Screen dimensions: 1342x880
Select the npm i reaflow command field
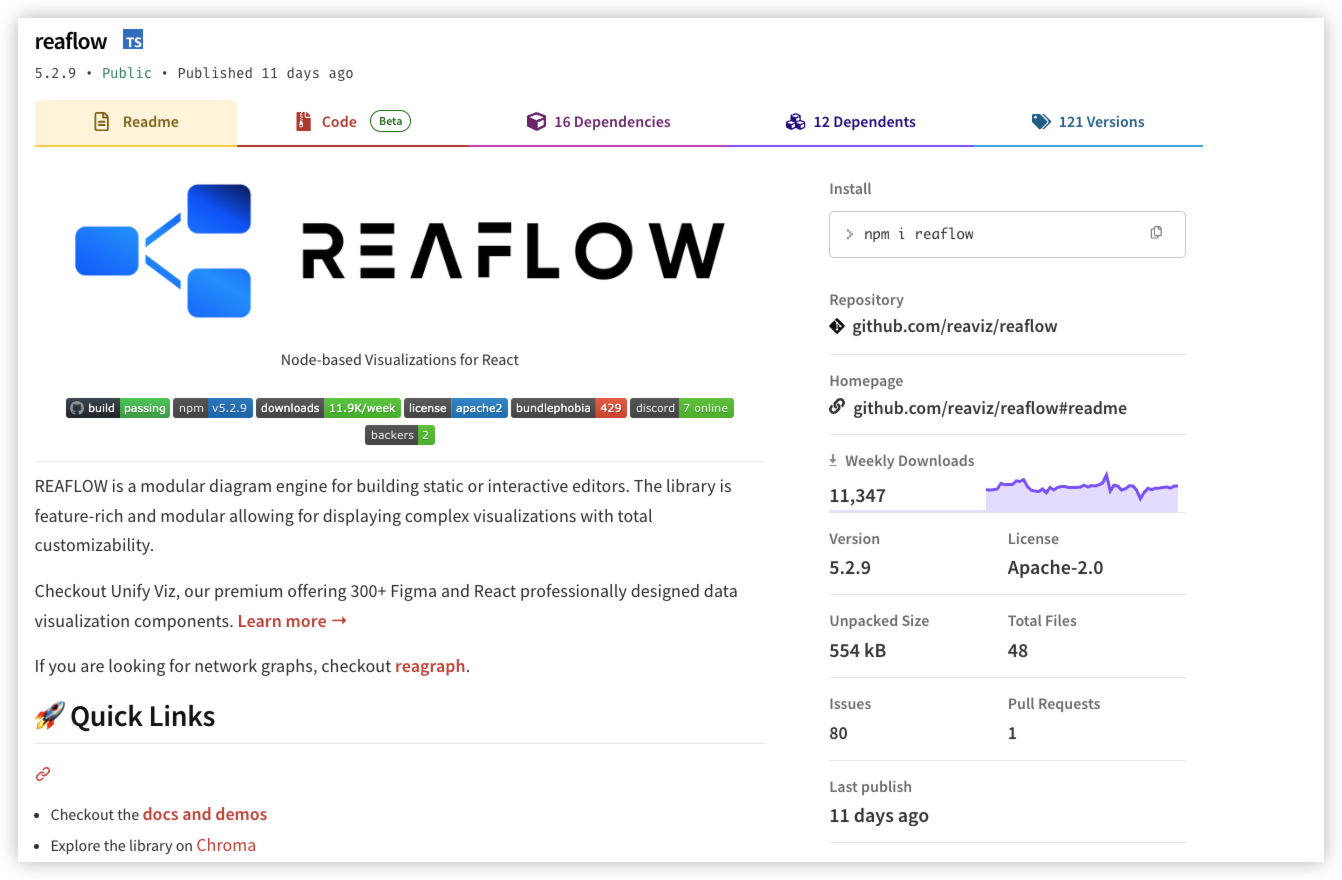click(x=1007, y=234)
